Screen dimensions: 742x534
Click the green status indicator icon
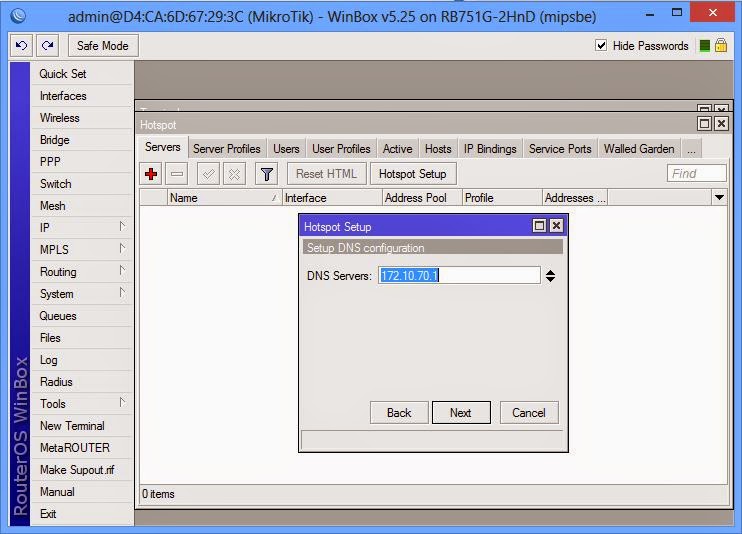[705, 45]
